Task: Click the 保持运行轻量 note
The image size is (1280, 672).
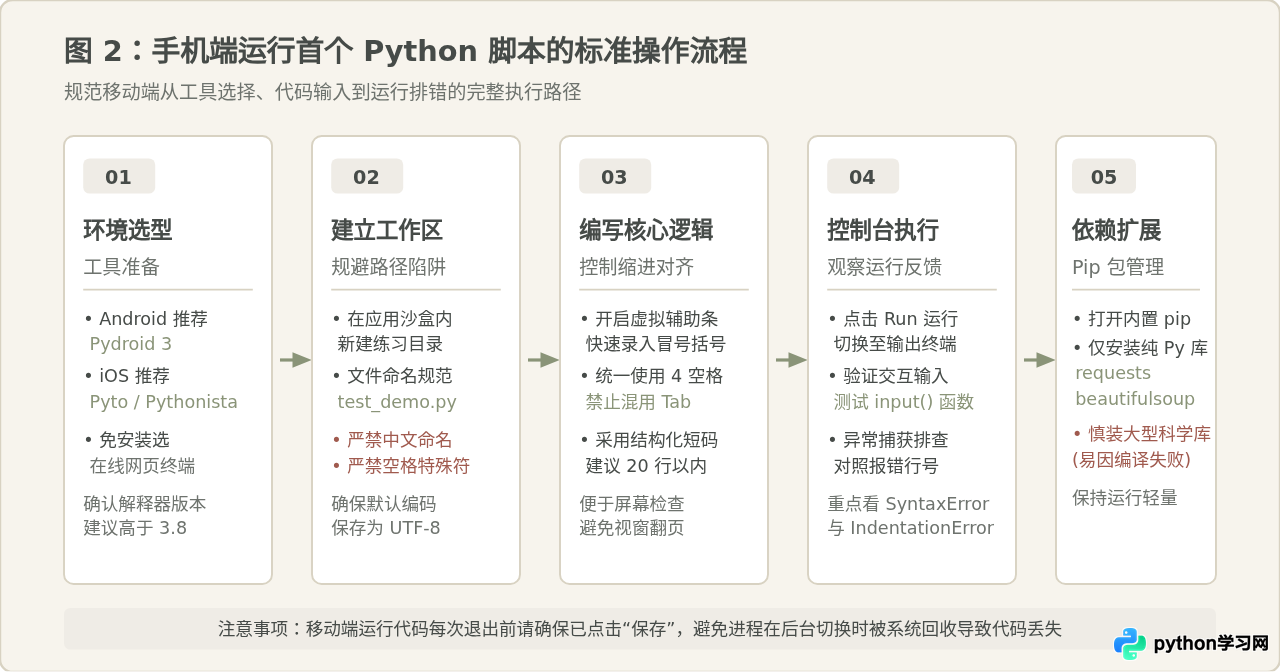Action: pos(1125,497)
